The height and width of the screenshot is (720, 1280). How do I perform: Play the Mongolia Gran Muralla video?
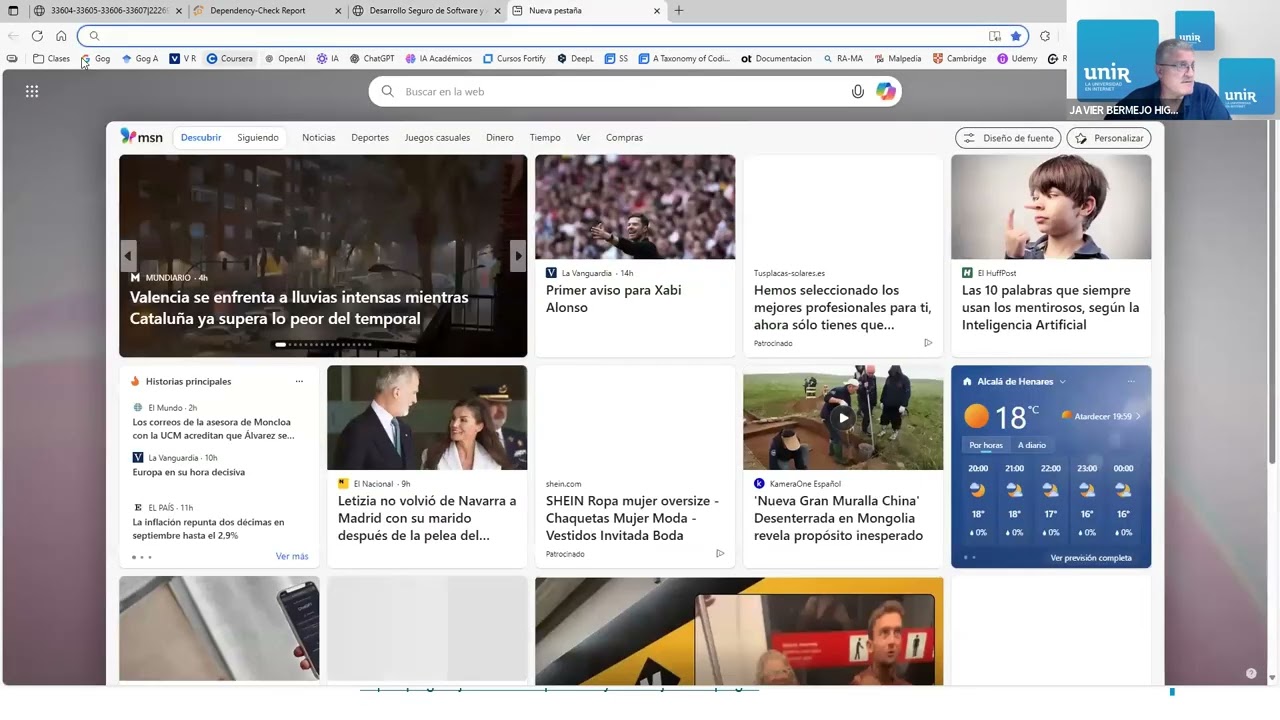coord(843,418)
